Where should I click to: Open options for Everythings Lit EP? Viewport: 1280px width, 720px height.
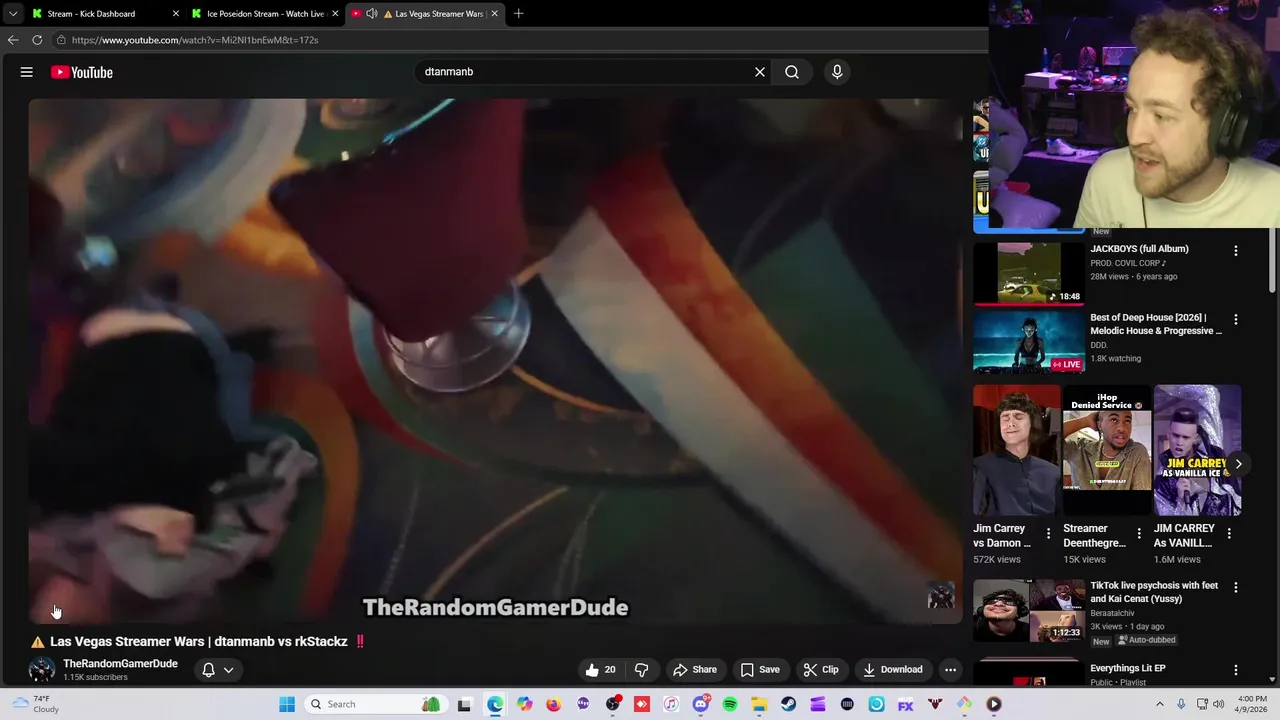pos(1236,670)
